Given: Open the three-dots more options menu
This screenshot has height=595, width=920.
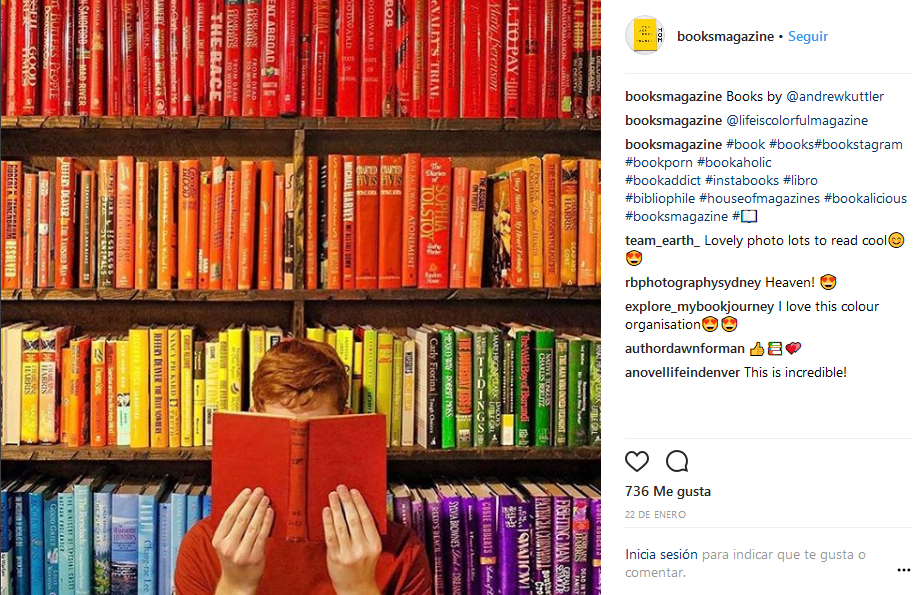Looking at the screenshot, I should [x=904, y=570].
